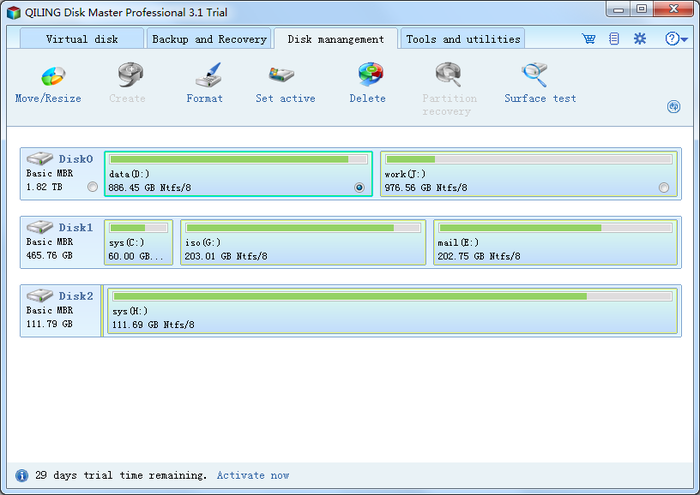Select the iso (G:) partition block

point(303,242)
